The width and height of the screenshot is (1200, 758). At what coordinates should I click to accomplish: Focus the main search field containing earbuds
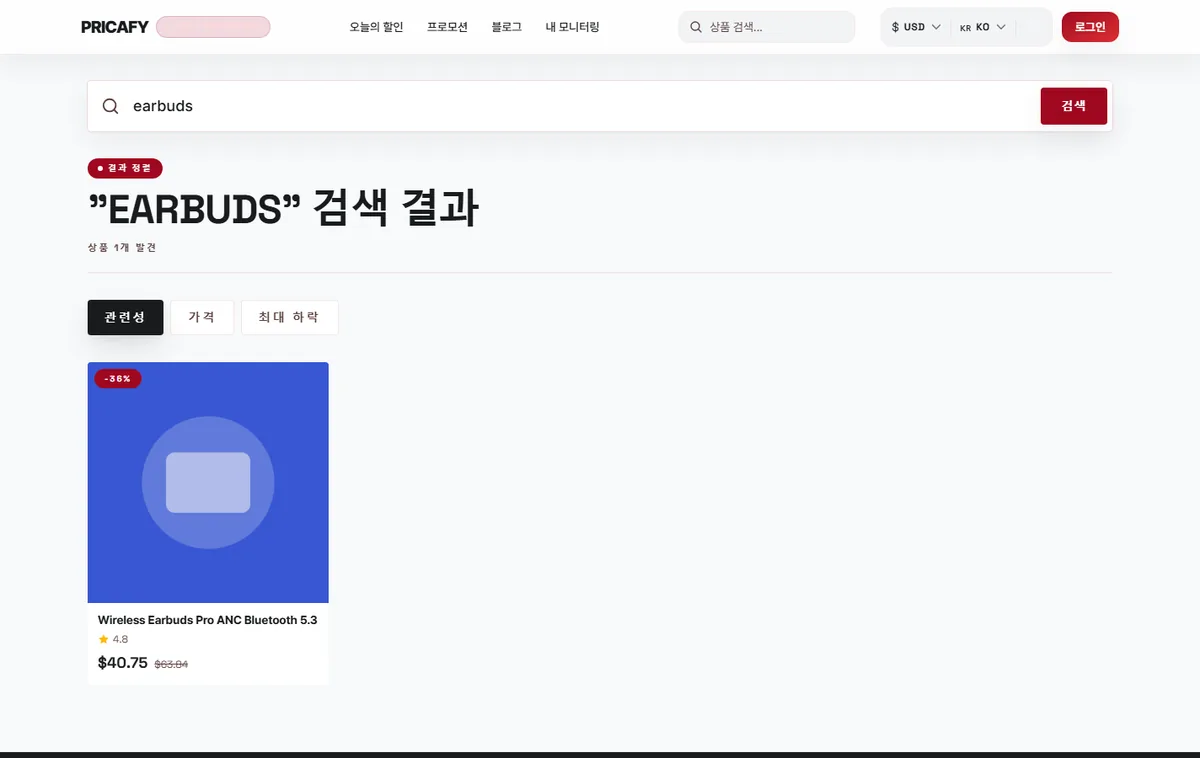click(x=582, y=106)
